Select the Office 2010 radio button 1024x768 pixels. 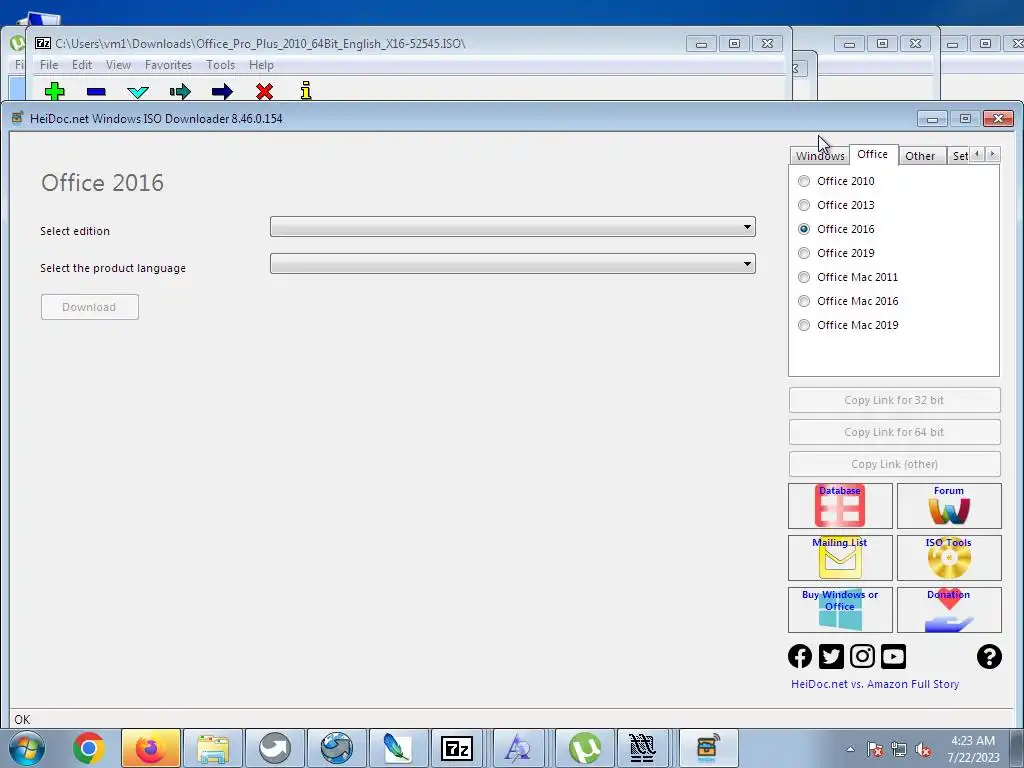click(804, 181)
